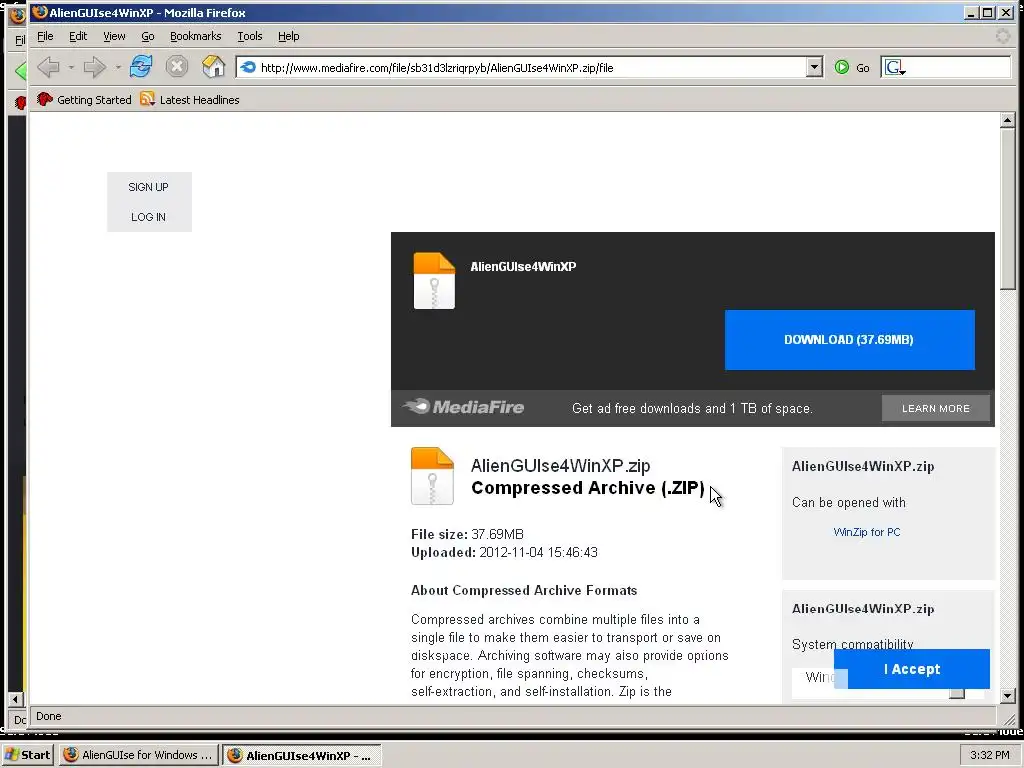Switch to AlienGUIse for Windows taskbar window
The image size is (1024, 768).
(x=138, y=755)
